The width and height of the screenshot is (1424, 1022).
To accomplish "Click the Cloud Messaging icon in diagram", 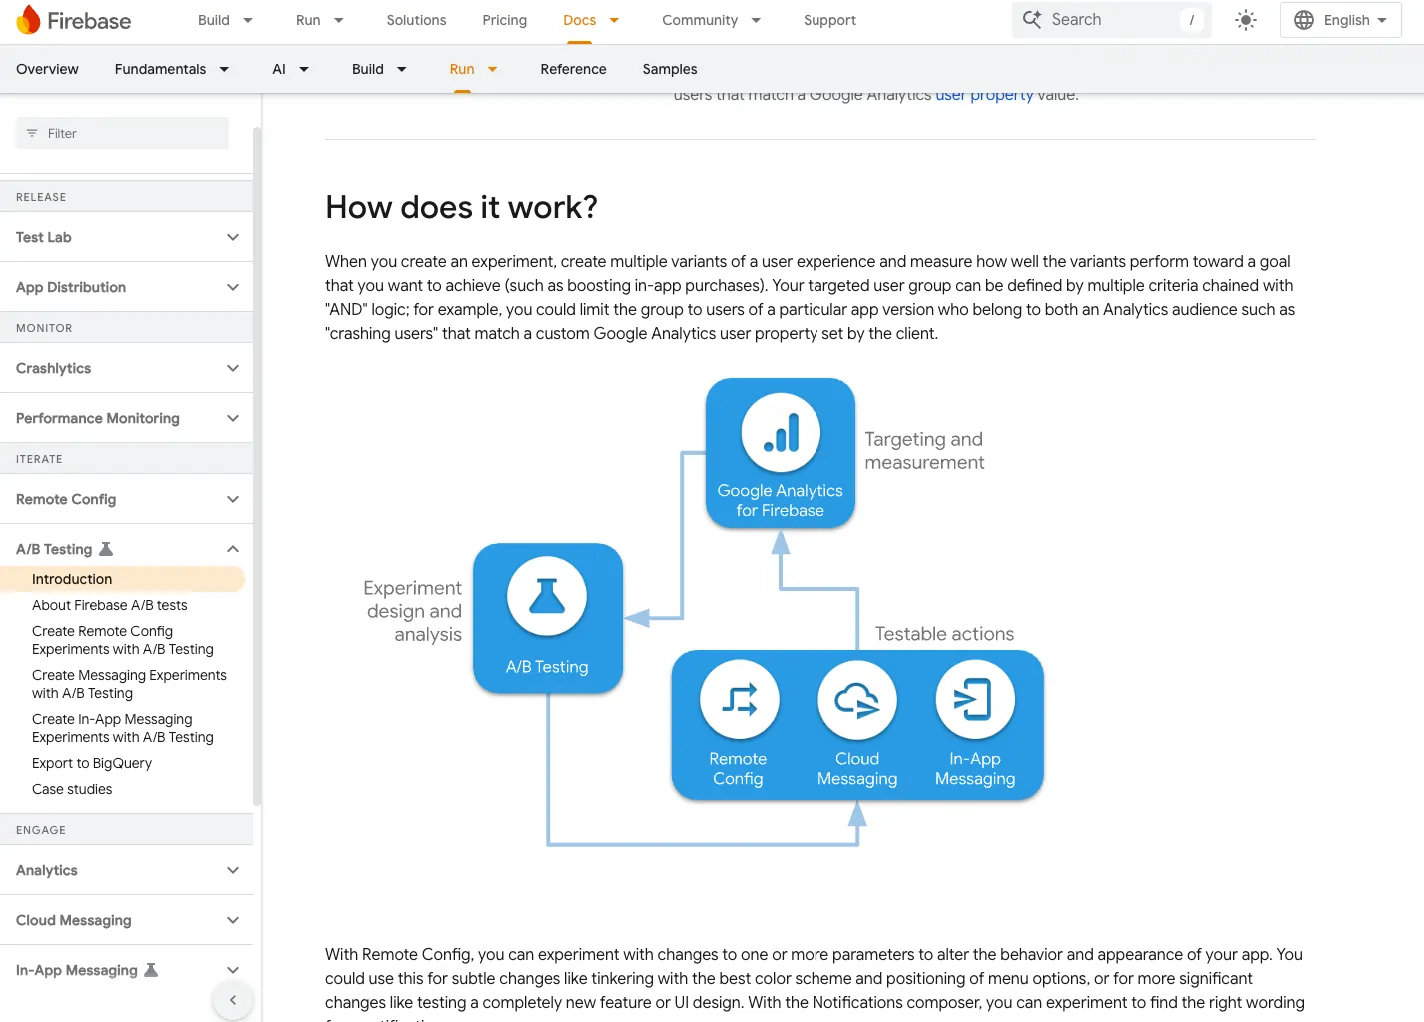I will (857, 700).
